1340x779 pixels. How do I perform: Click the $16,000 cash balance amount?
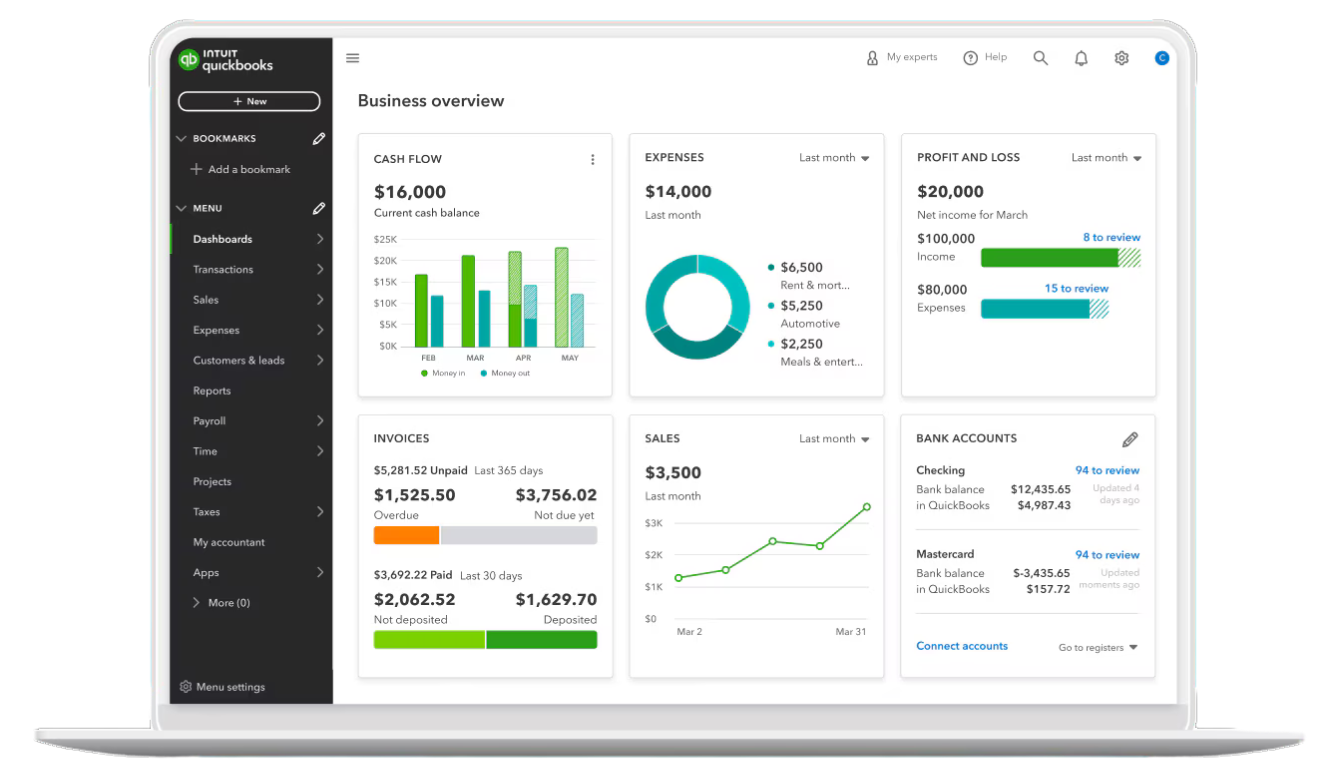tap(410, 192)
